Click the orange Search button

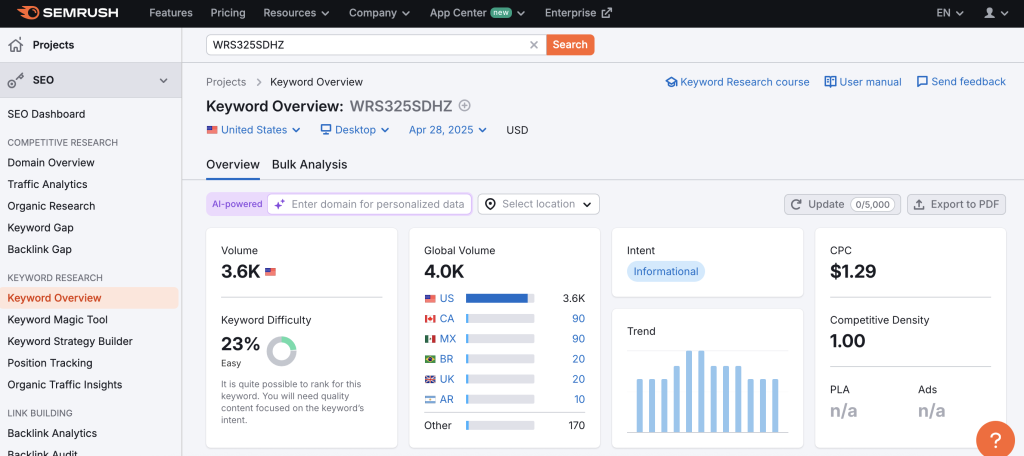click(x=570, y=44)
